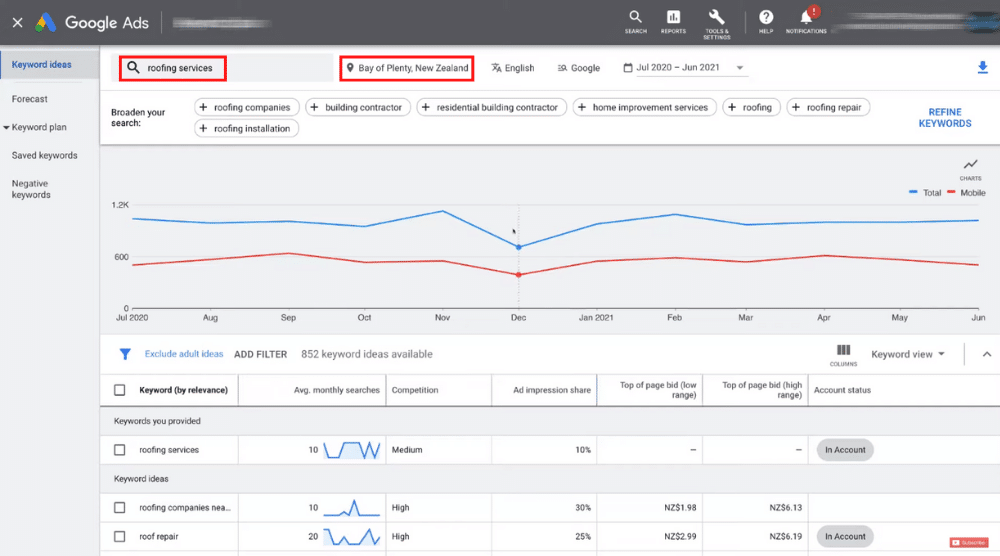This screenshot has width=1000, height=556.
Task: Open the date range dropdown arrow
Action: click(740, 68)
